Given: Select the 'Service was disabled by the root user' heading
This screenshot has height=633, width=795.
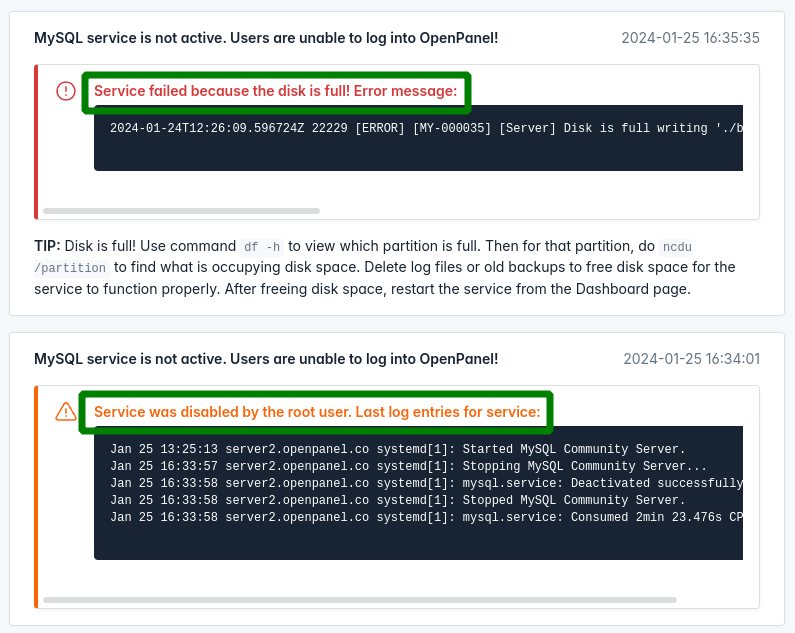Looking at the screenshot, I should [x=317, y=411].
